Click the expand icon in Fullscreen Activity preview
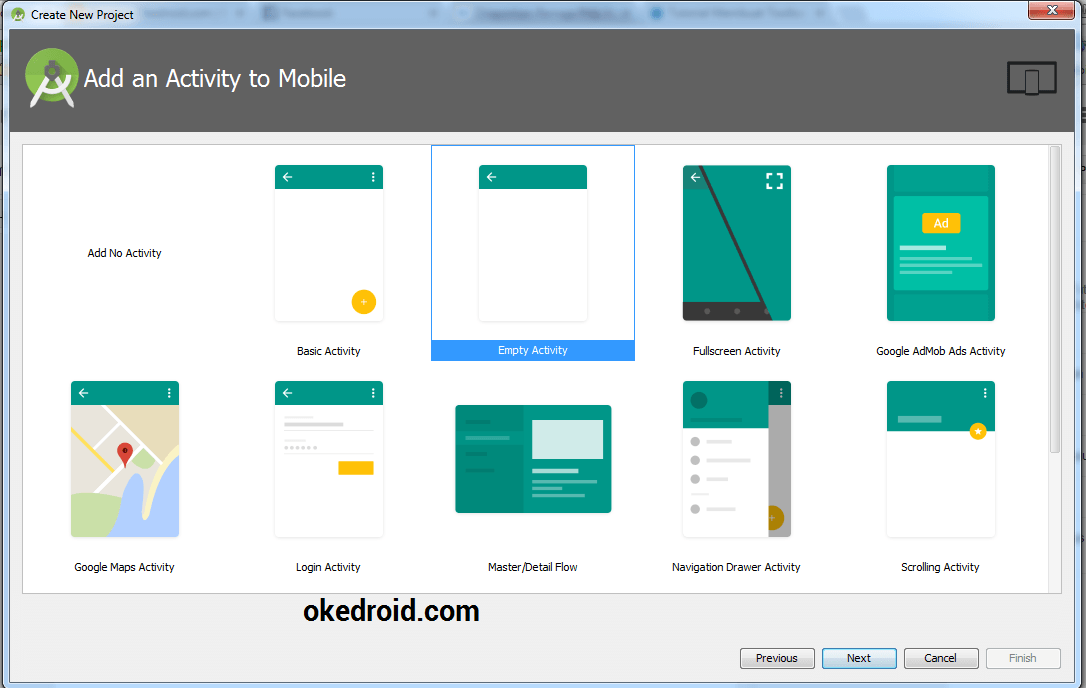 click(773, 181)
